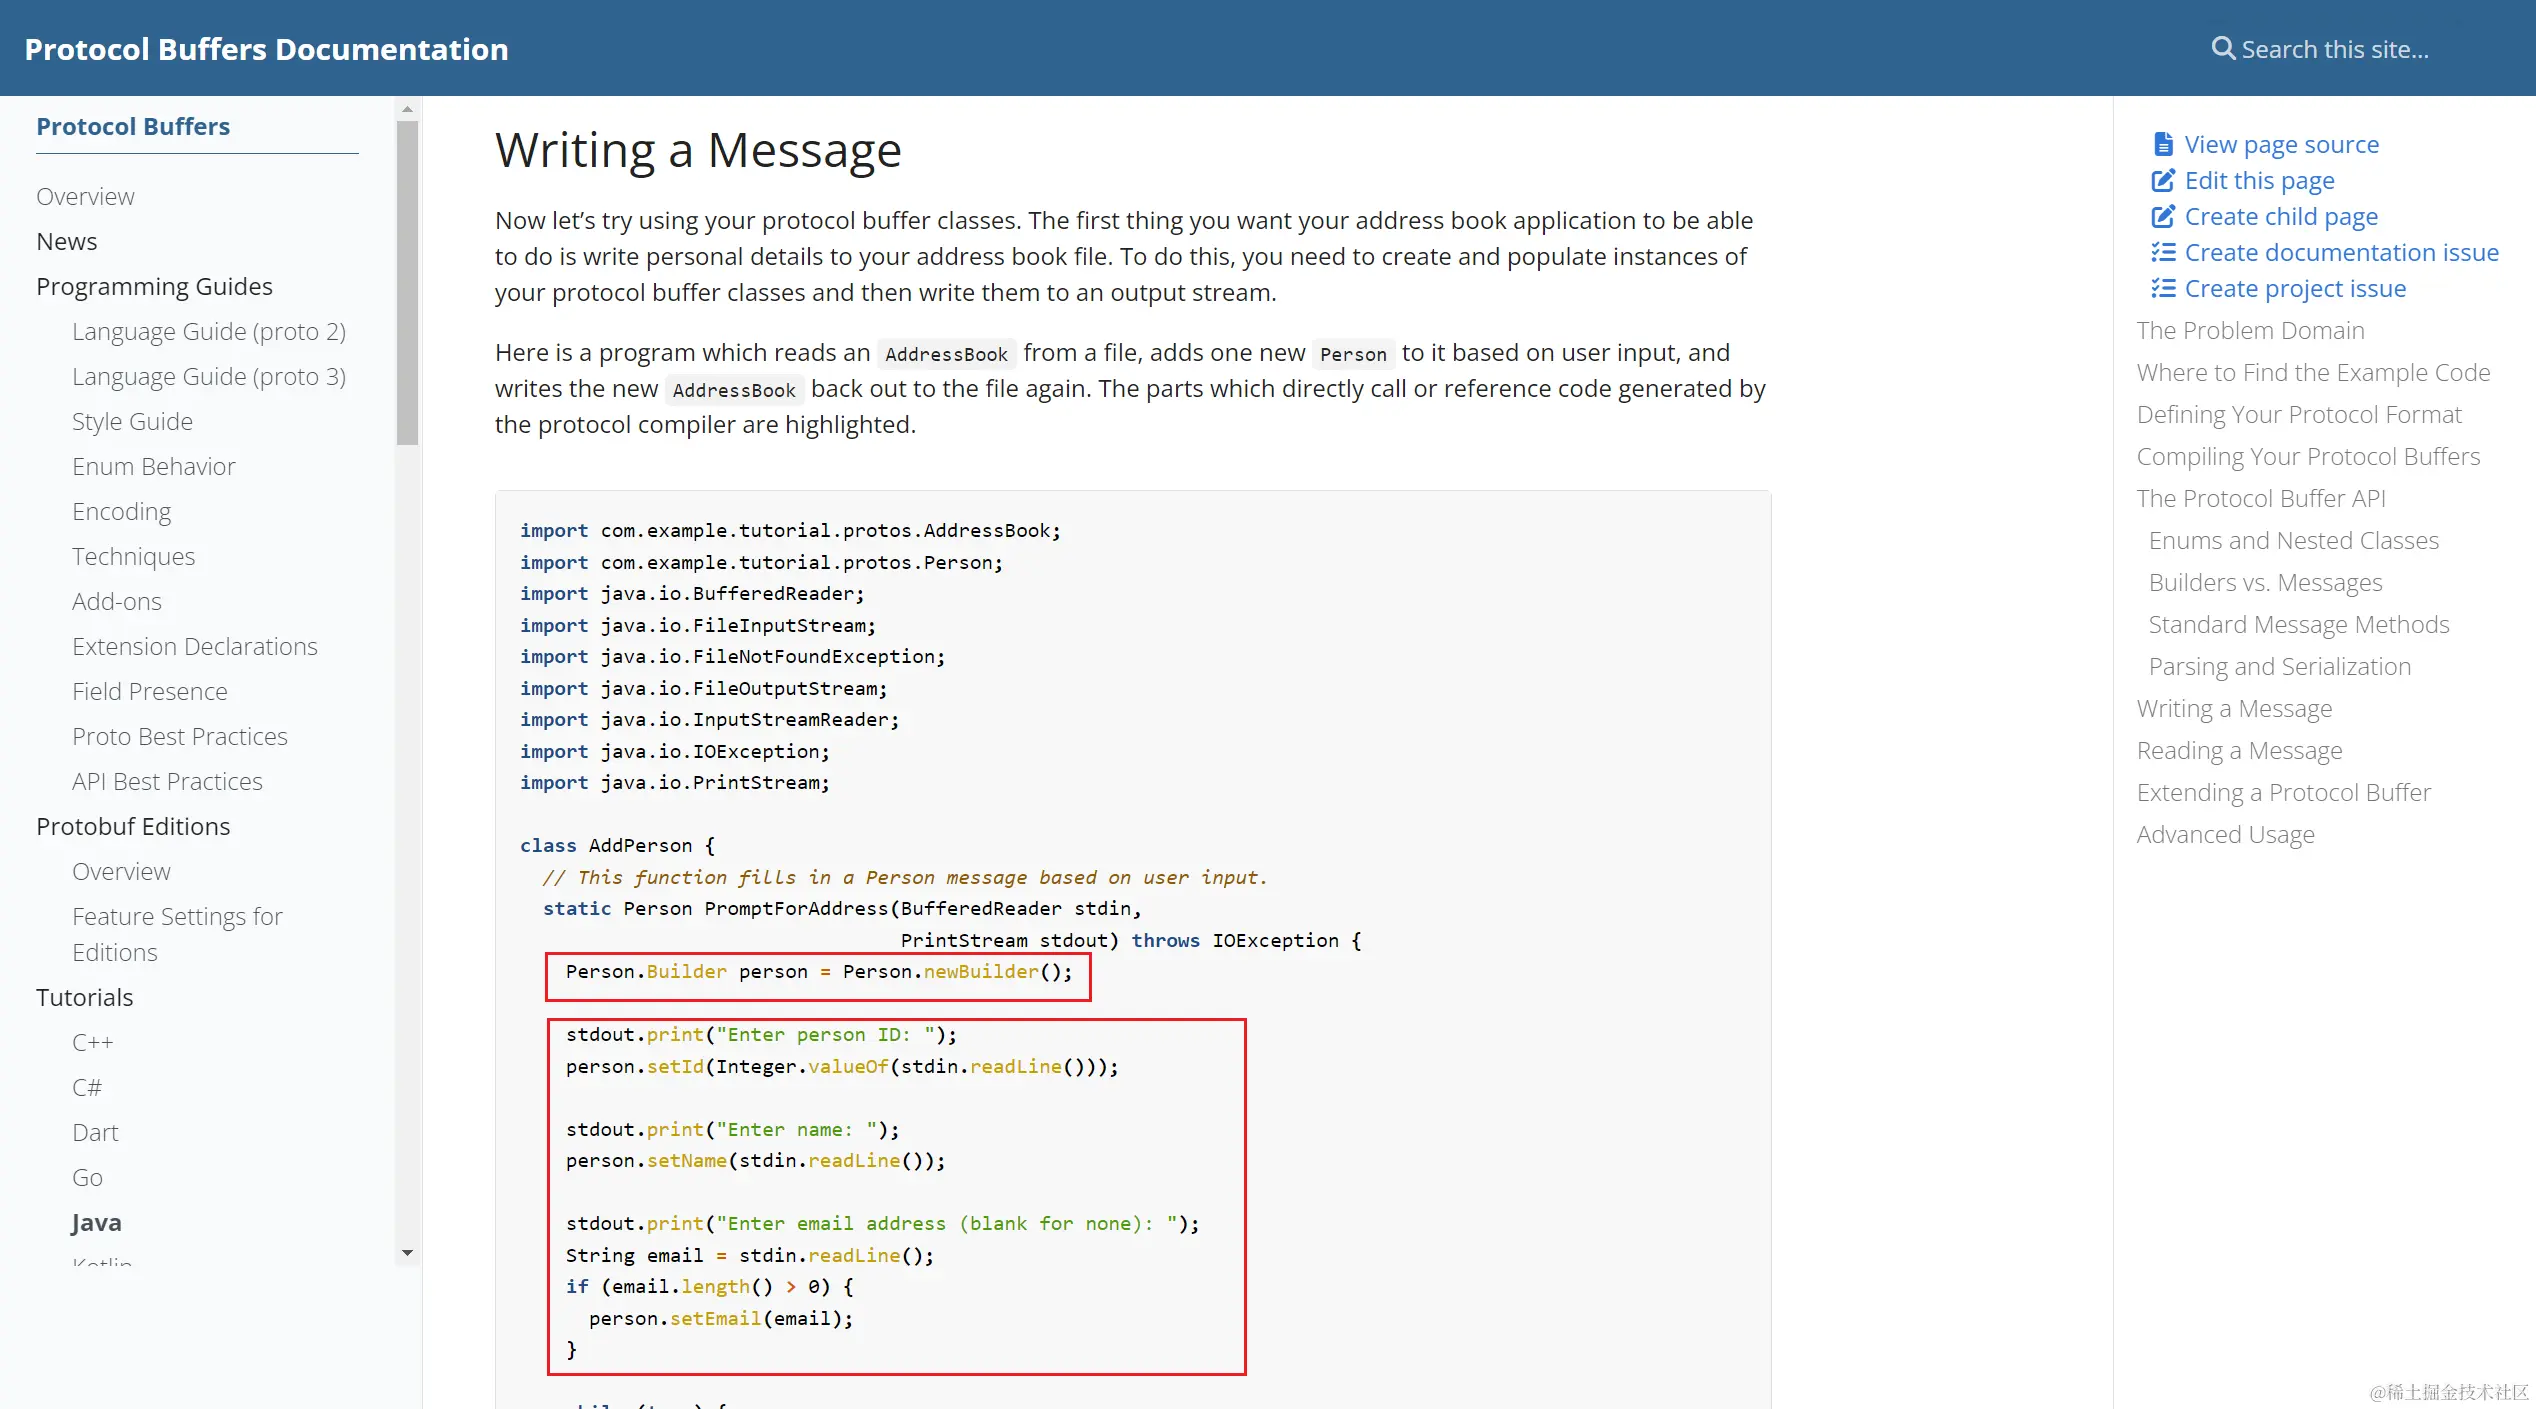Open the Go tutorial page
The image size is (2536, 1409).
87,1178
